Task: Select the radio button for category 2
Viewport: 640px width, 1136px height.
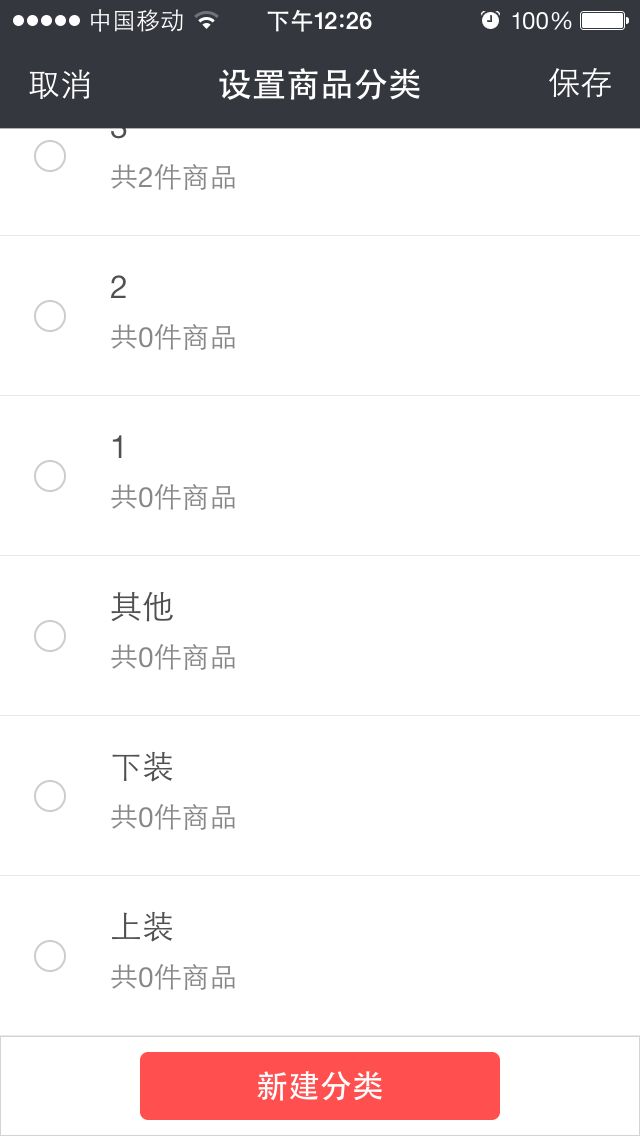Action: tap(50, 316)
